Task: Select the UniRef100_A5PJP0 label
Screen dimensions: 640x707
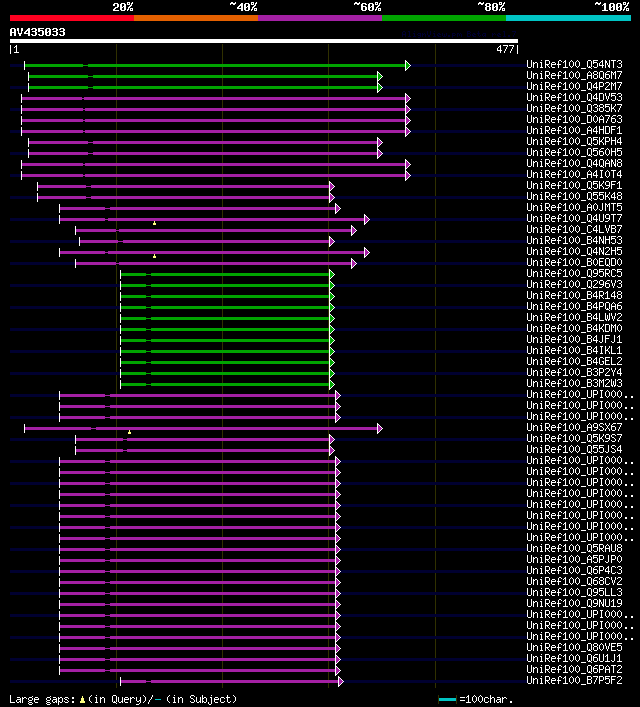Action: [574, 560]
